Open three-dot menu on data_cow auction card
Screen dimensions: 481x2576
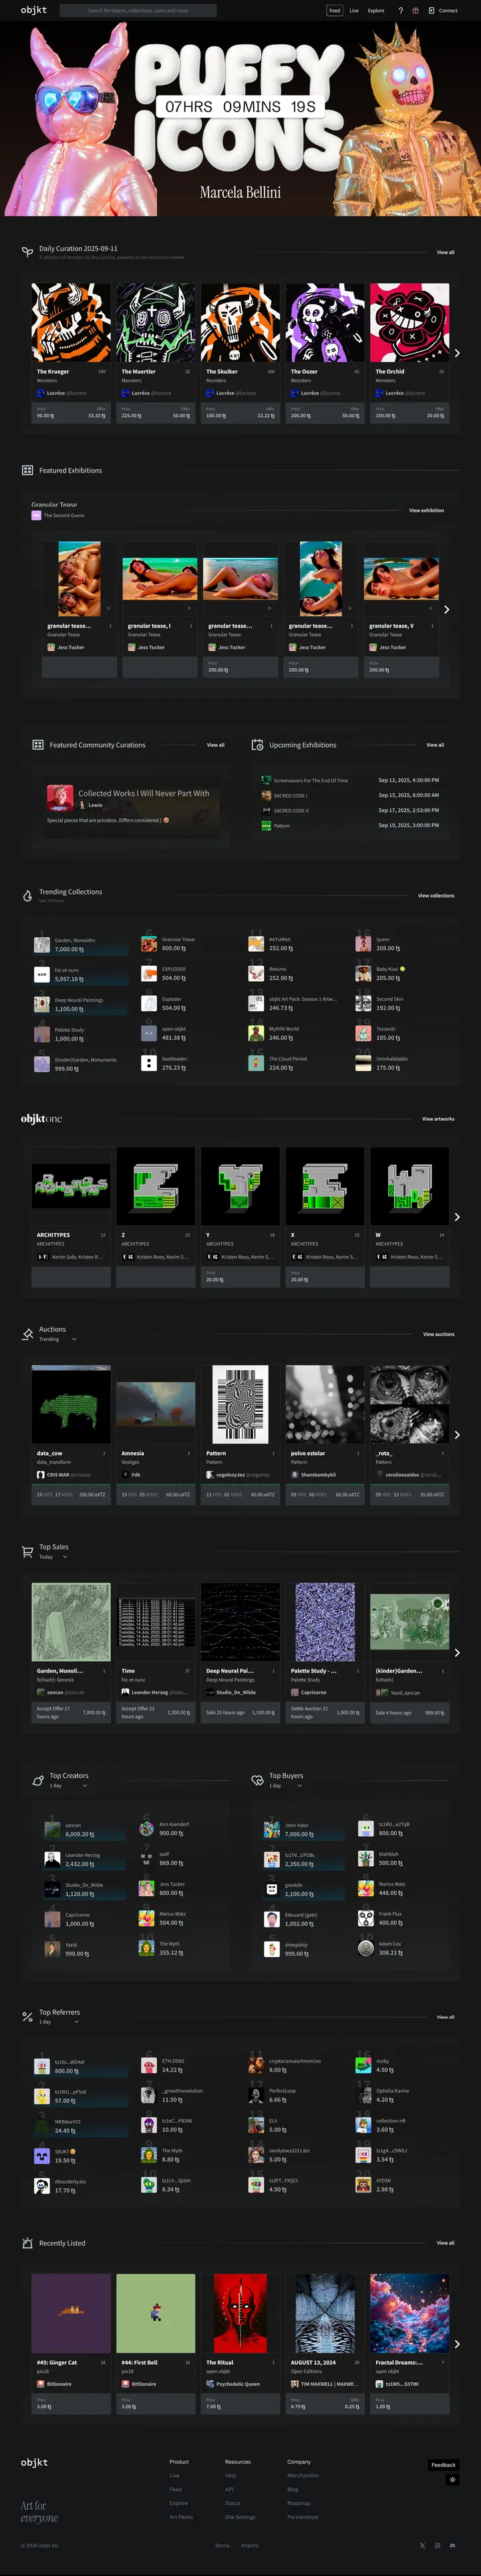(104, 1453)
